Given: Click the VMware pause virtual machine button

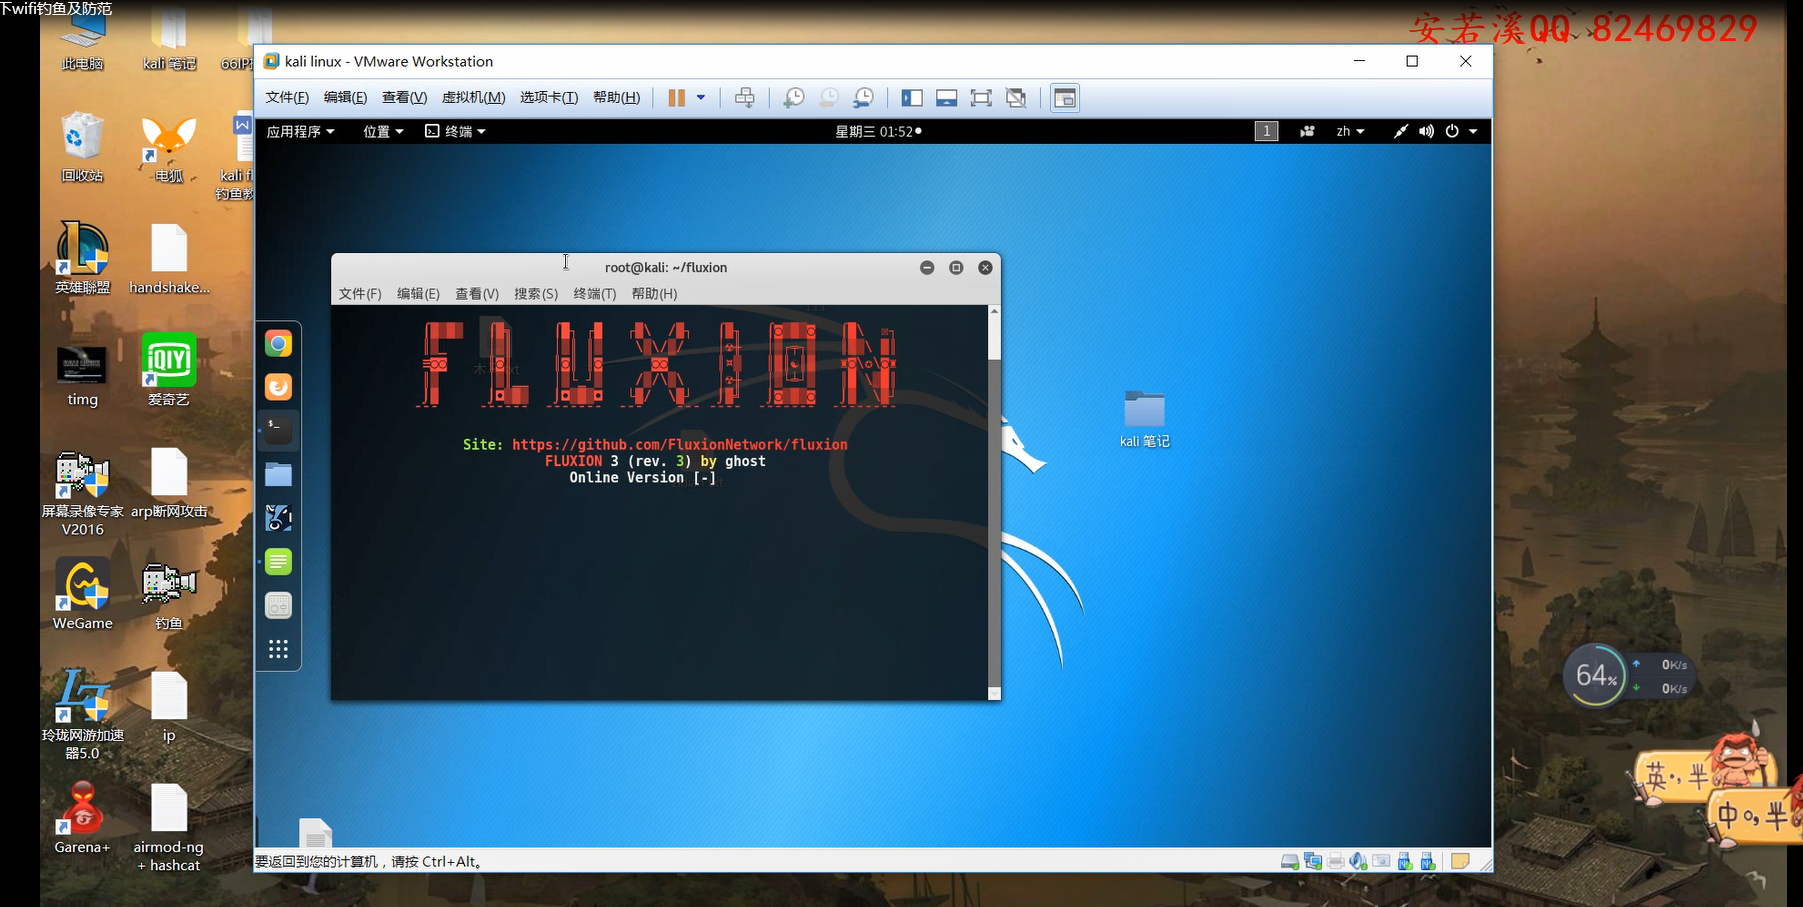Looking at the screenshot, I should click(x=677, y=98).
